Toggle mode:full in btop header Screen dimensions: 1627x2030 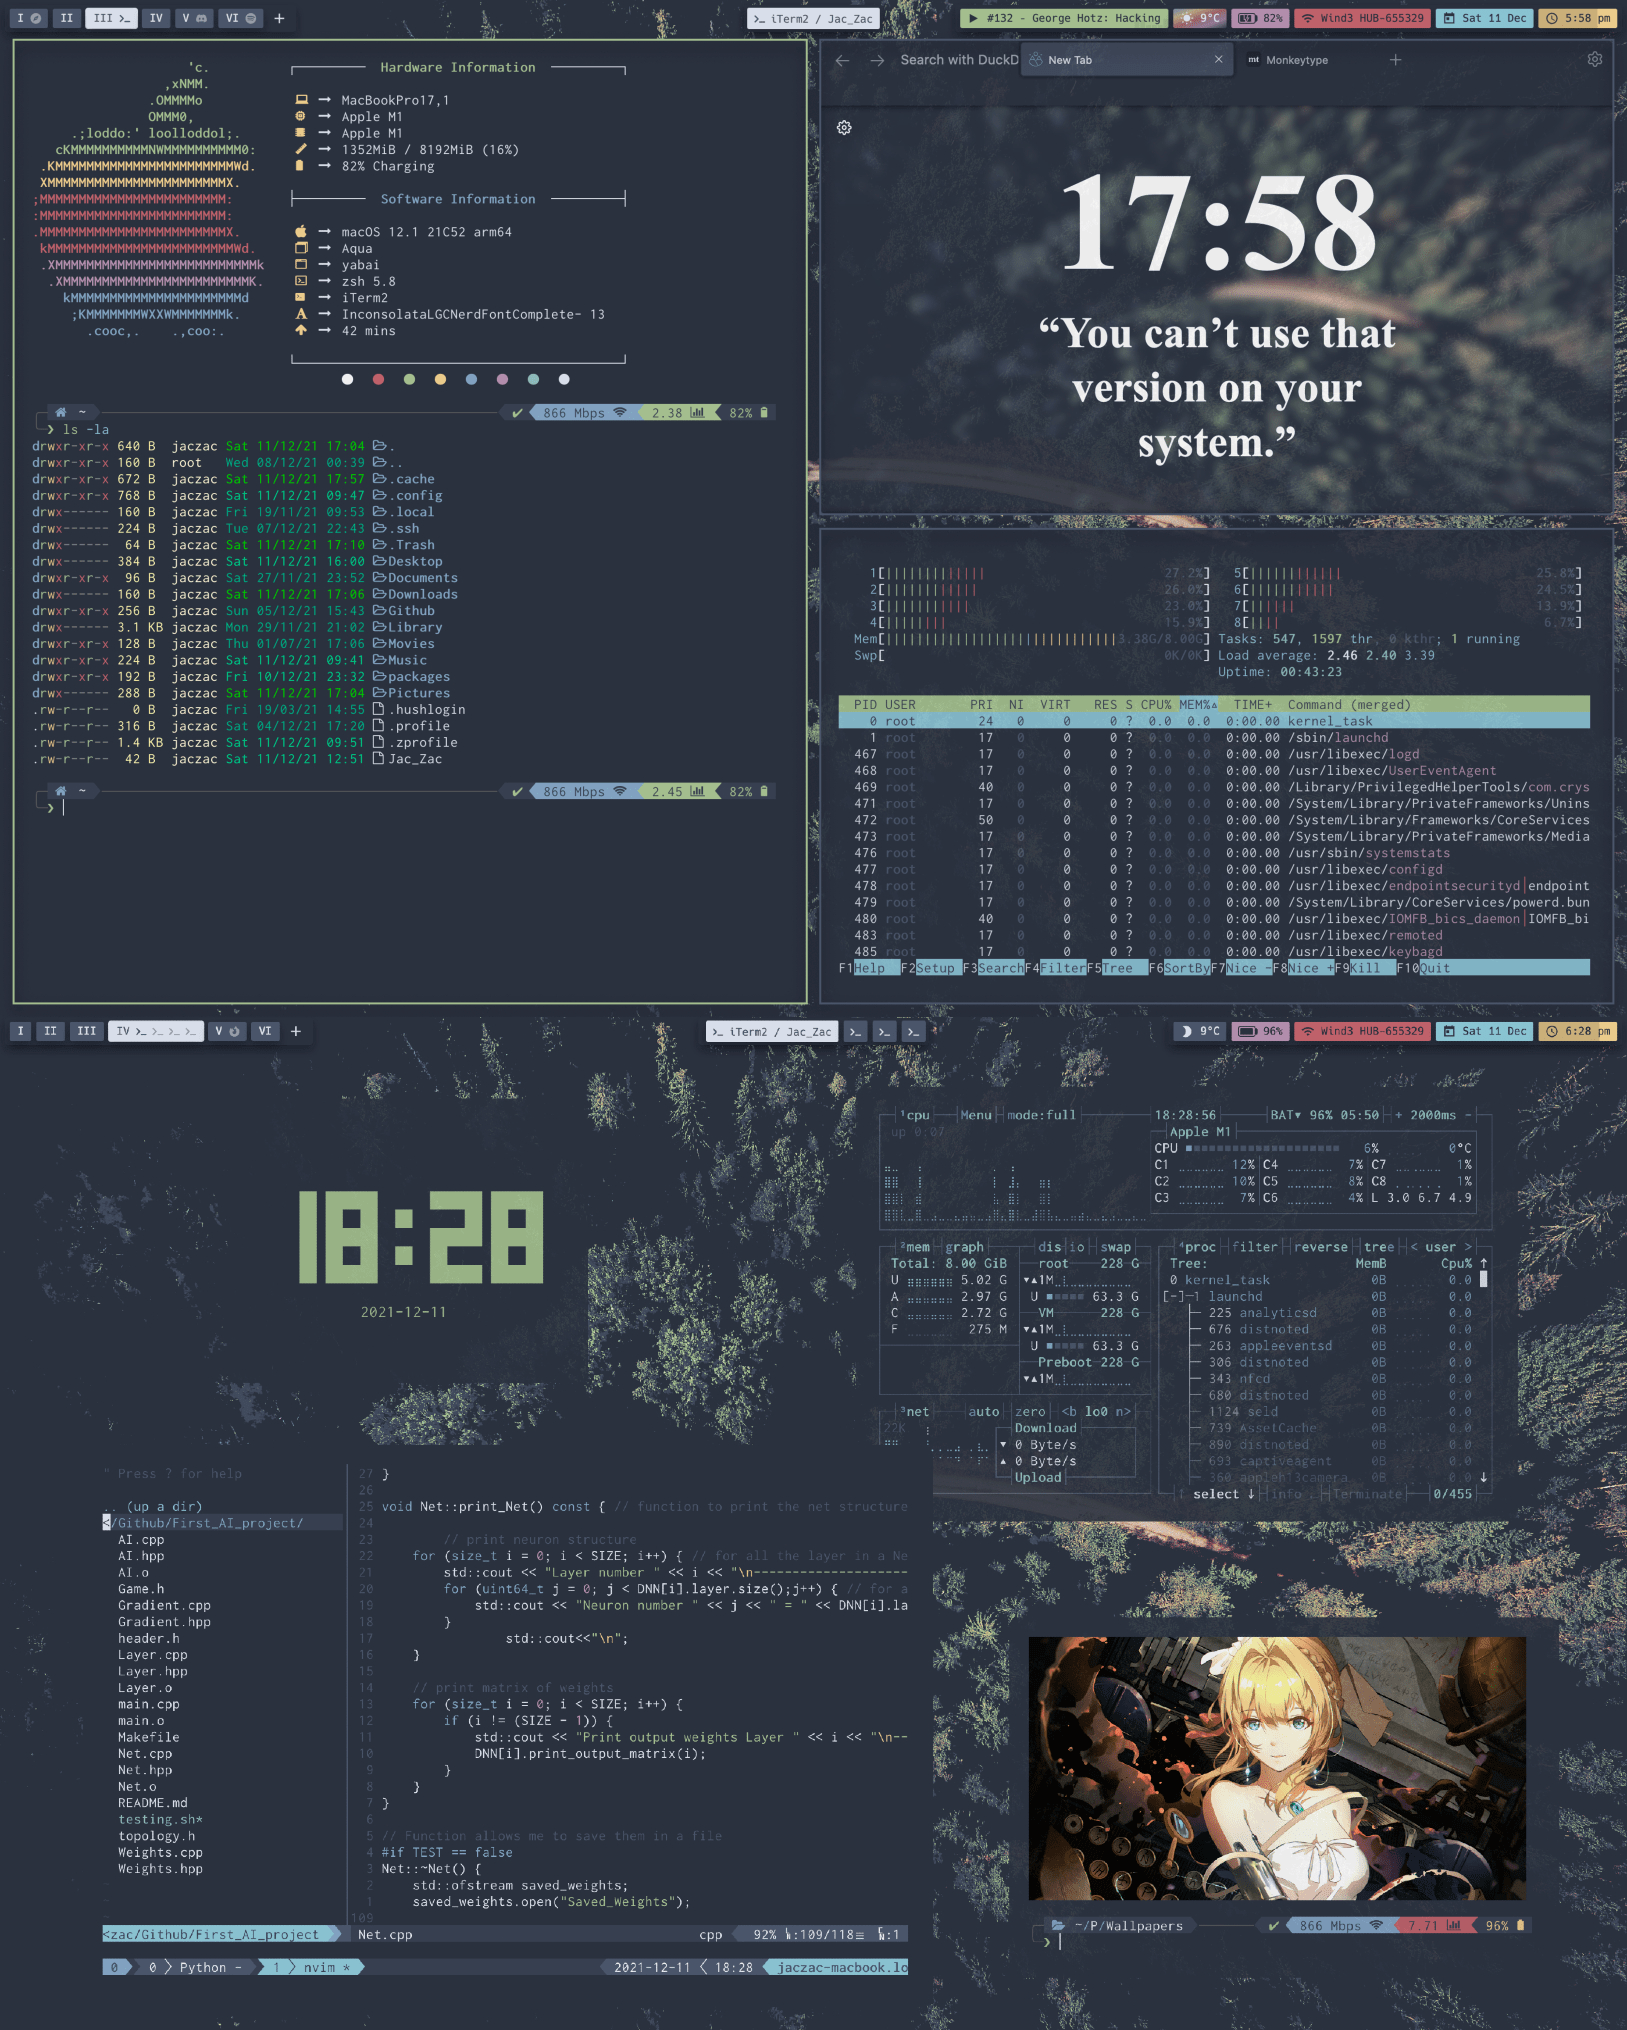click(1042, 1115)
